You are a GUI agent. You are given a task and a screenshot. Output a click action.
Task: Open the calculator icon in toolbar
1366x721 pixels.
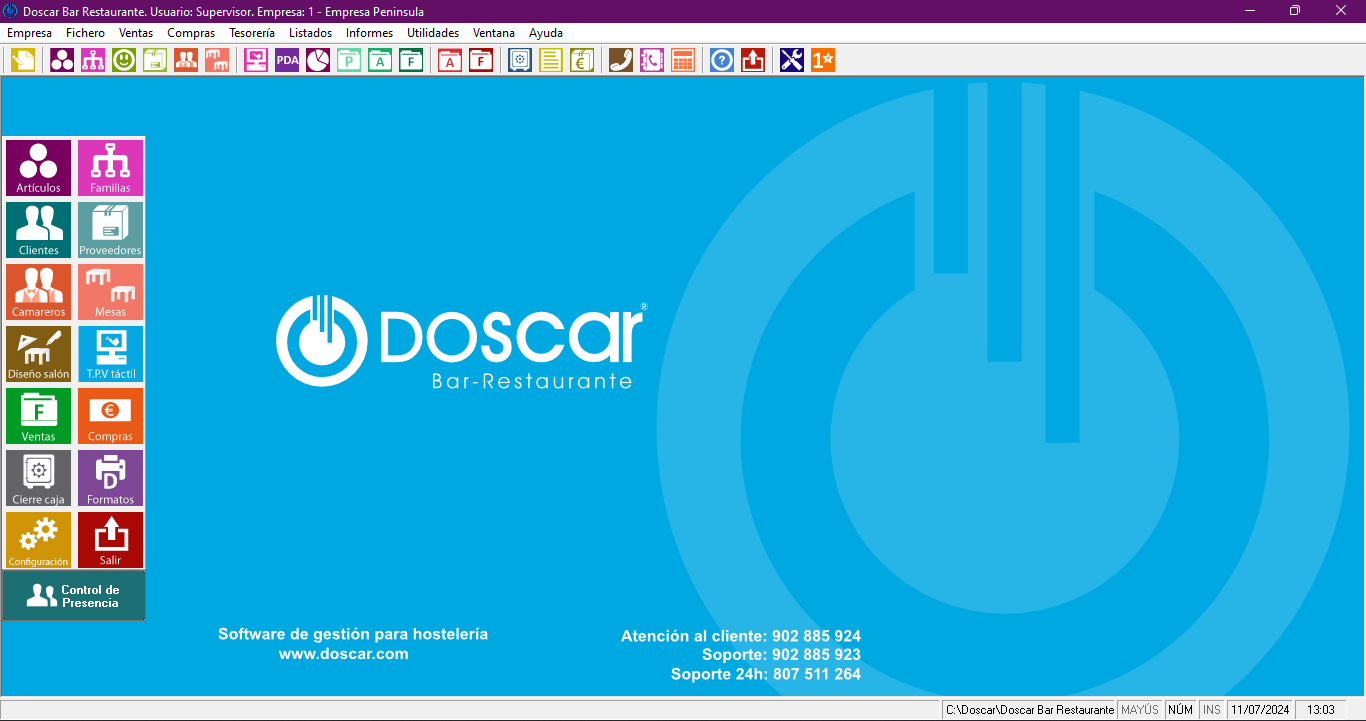[683, 60]
